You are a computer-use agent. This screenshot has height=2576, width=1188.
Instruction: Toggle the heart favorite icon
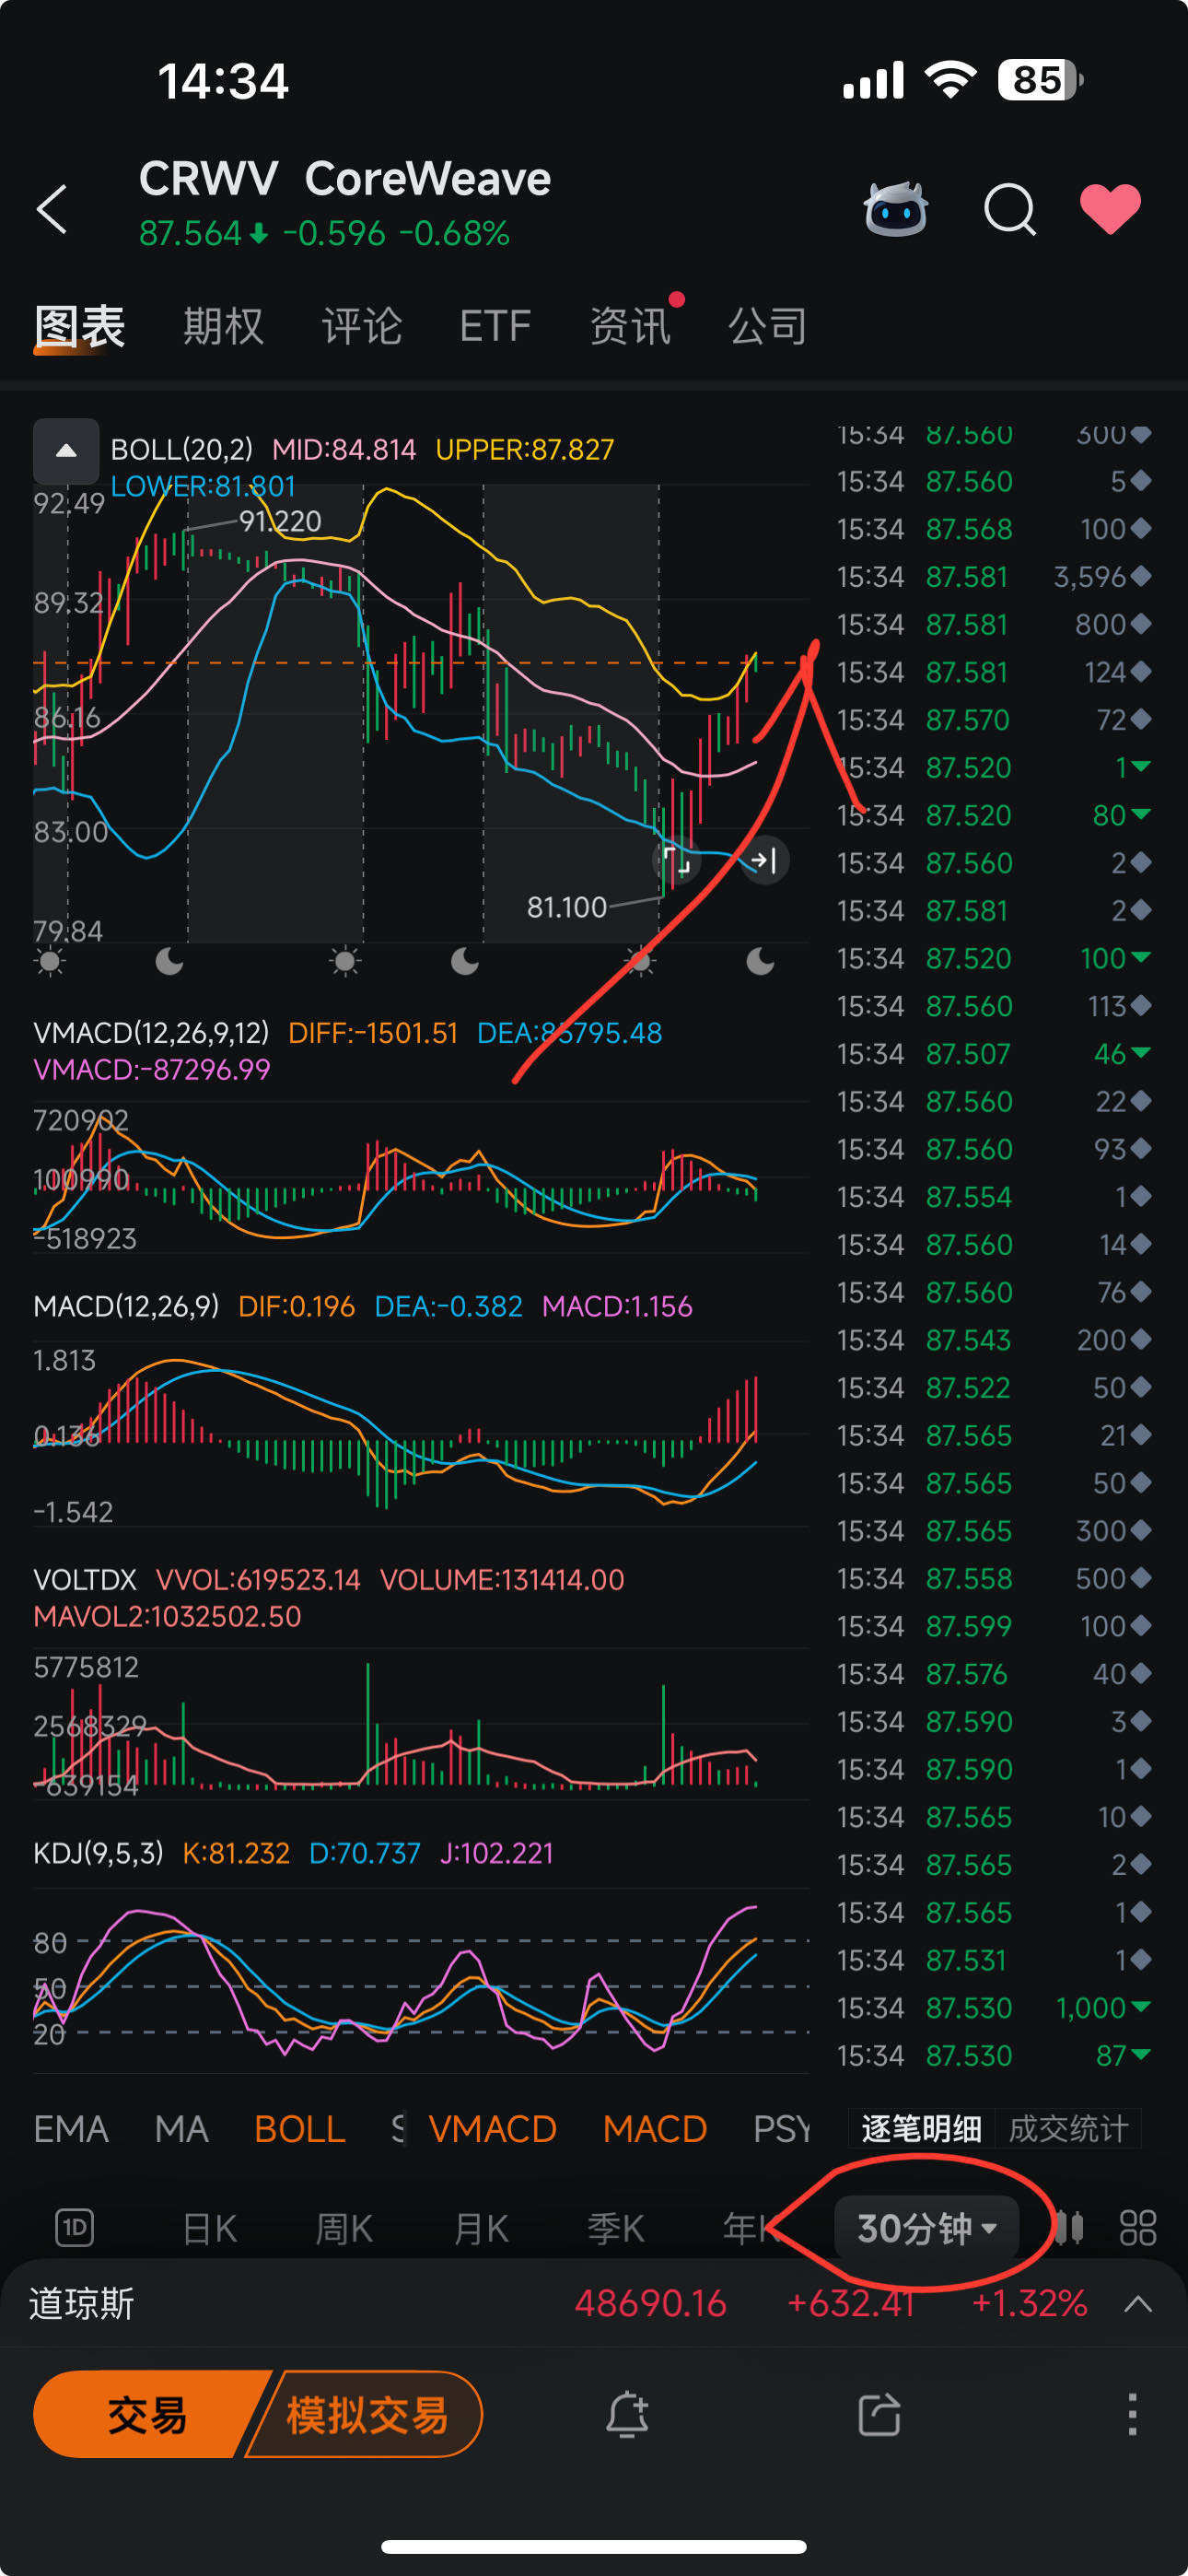point(1110,209)
